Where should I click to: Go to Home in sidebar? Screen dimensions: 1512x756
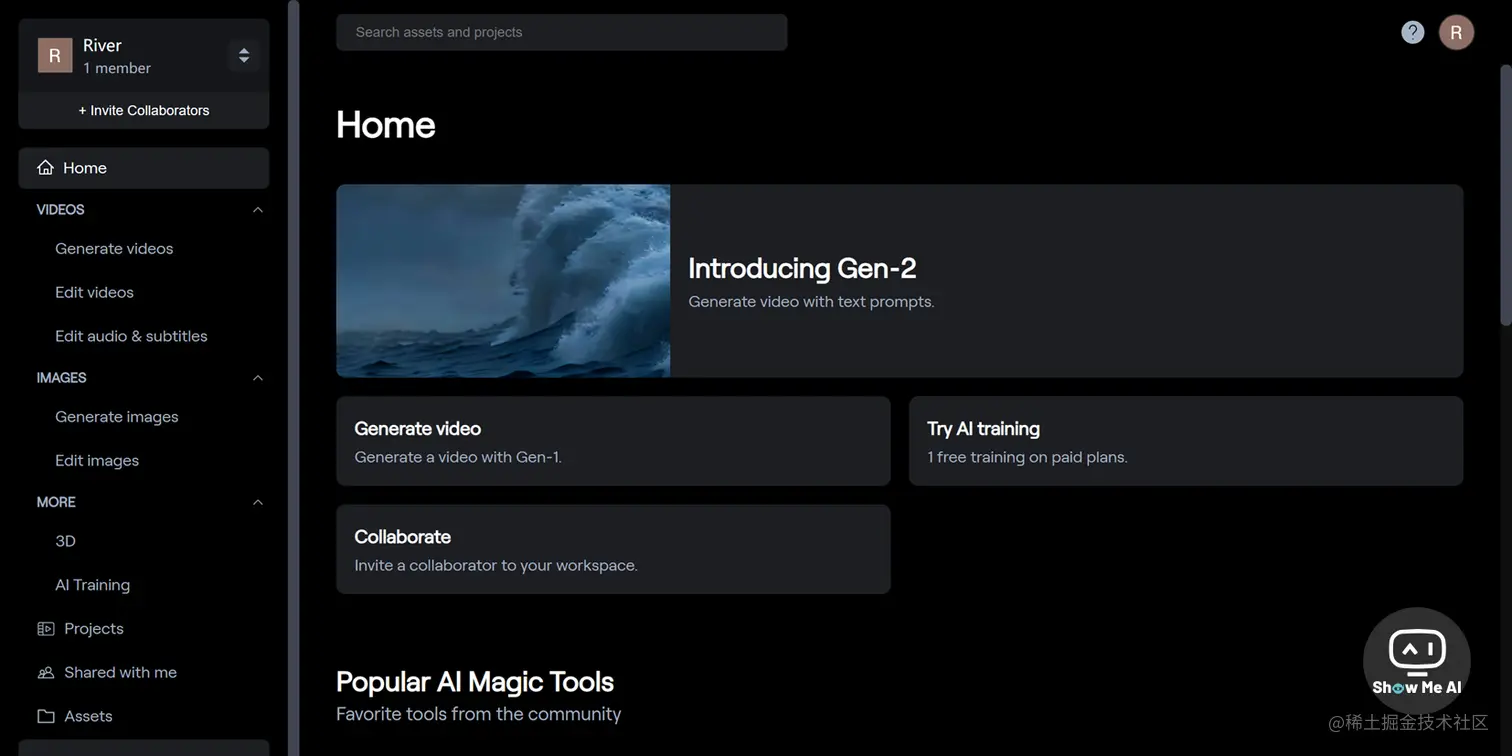click(x=144, y=168)
